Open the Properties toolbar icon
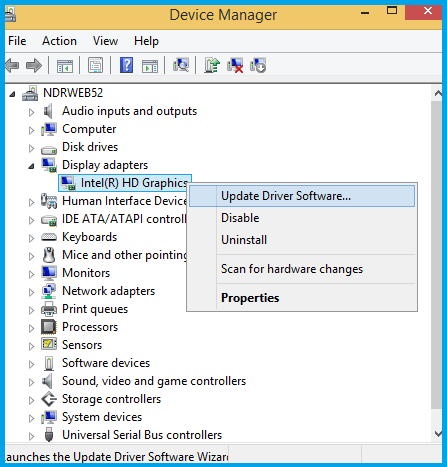Screen dimensions: 447x467 coord(95,65)
